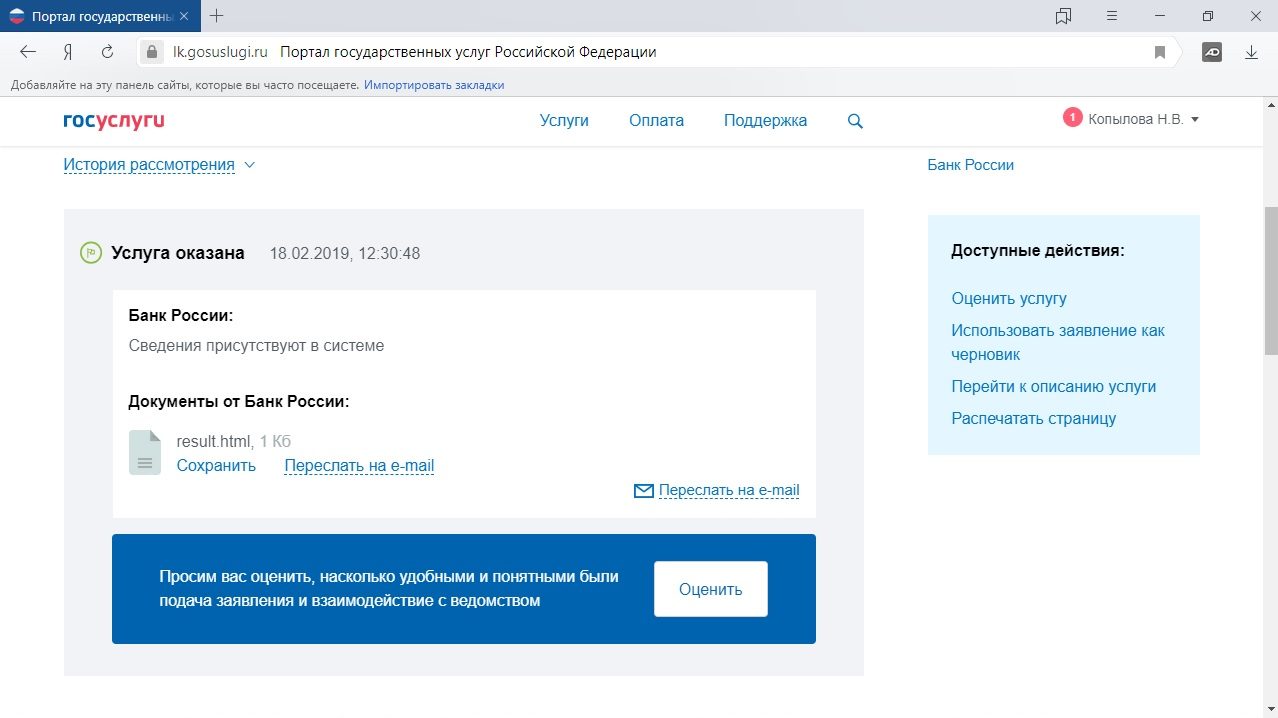Open the site search magnifier icon

pos(855,121)
